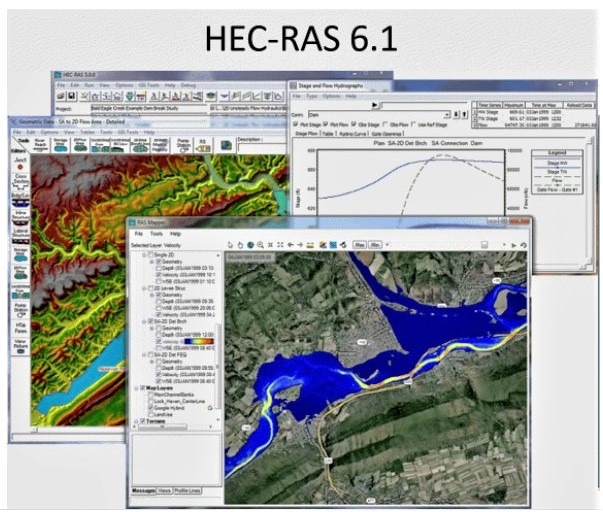Enable the Obs Flow checkbox
The height and width of the screenshot is (512, 603).
pyautogui.click(x=385, y=124)
